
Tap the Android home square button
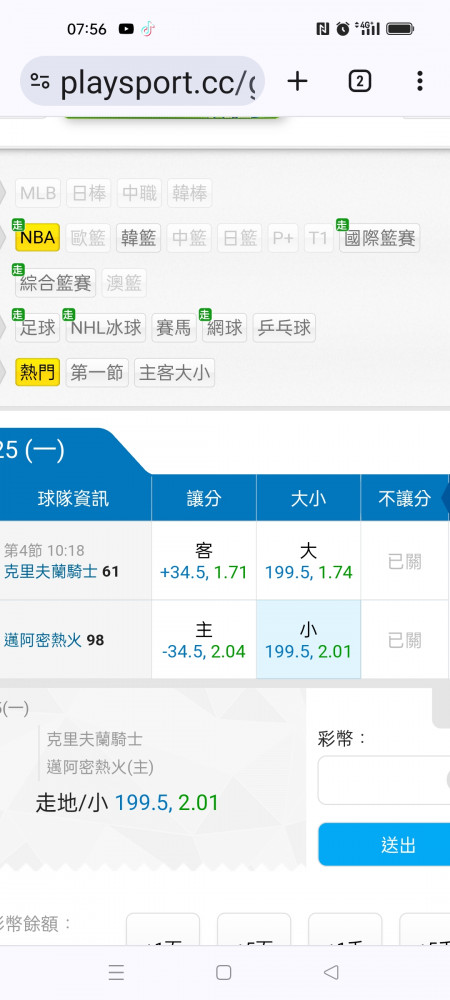point(224,972)
